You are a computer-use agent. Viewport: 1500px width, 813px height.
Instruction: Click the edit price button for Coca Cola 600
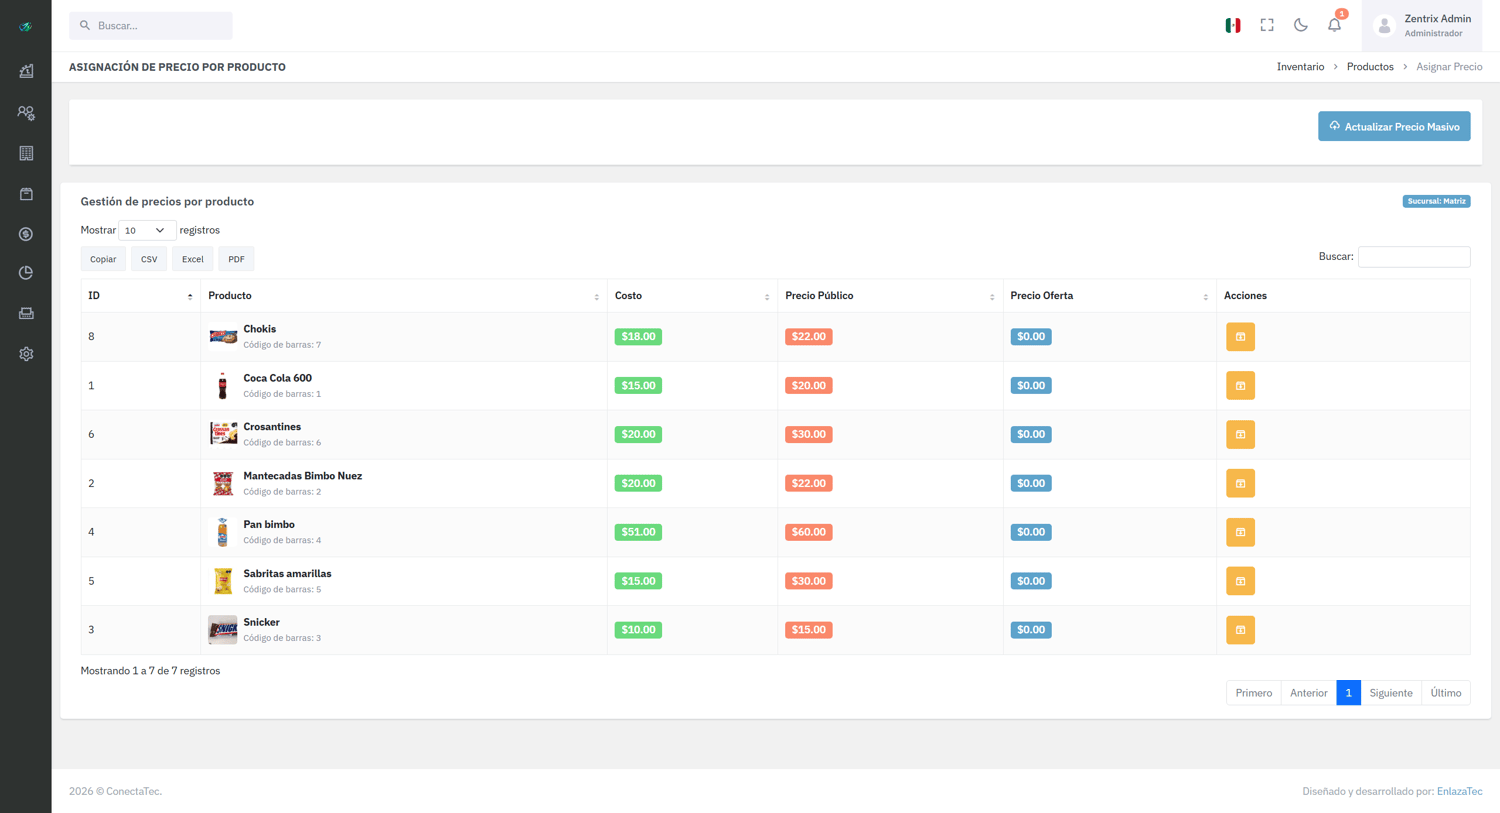click(1240, 386)
